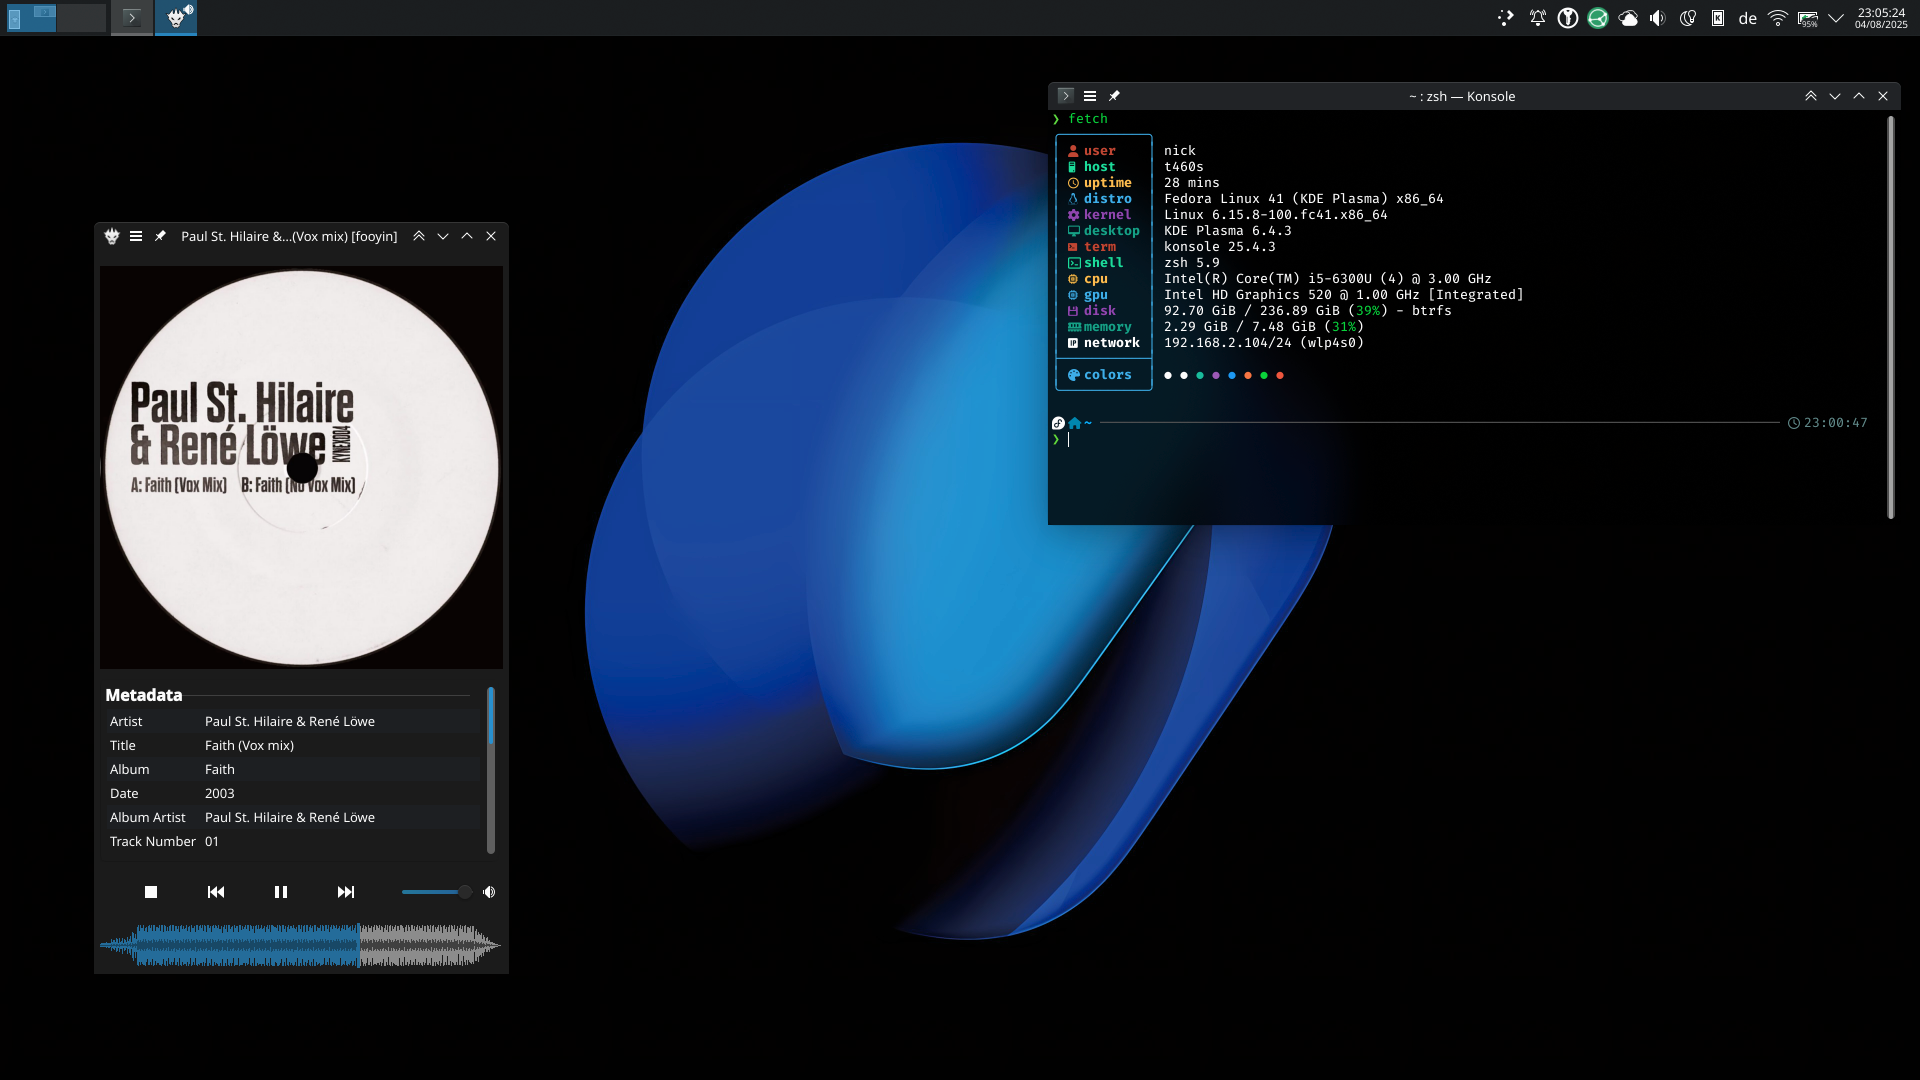Click the 'fetch' command text

pyautogui.click(x=1088, y=119)
